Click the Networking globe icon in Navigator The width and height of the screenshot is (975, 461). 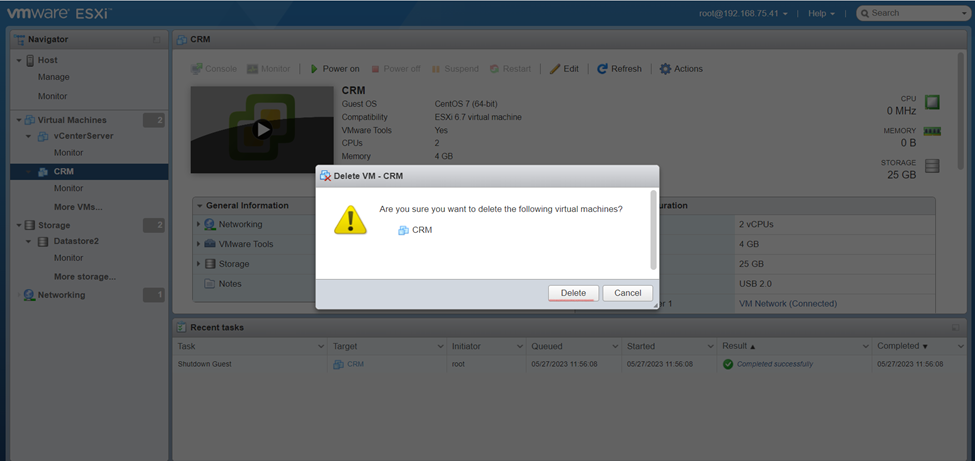[29, 295]
